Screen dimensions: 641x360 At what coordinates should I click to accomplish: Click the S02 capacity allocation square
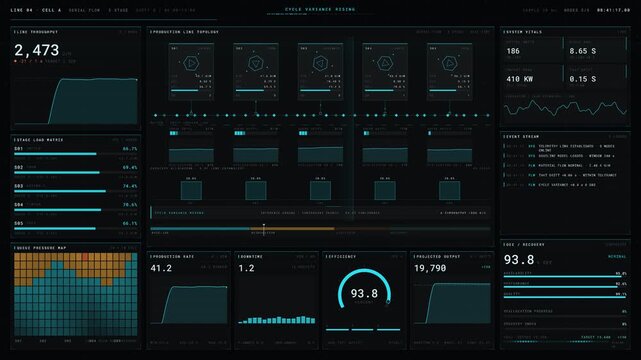coord(256,190)
